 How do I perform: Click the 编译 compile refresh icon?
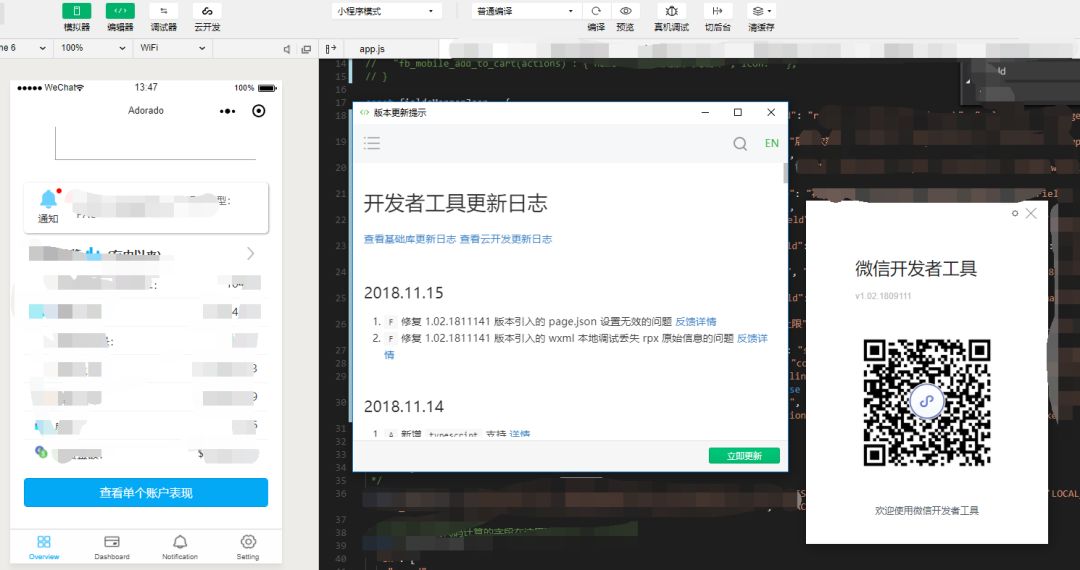click(596, 11)
